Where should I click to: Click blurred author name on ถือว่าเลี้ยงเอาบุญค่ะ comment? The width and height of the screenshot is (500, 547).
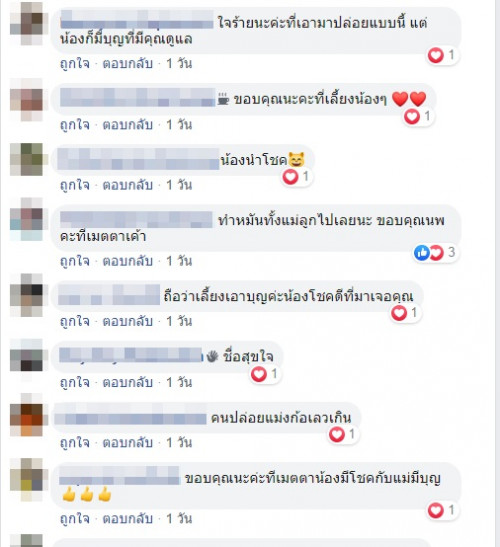109,295
